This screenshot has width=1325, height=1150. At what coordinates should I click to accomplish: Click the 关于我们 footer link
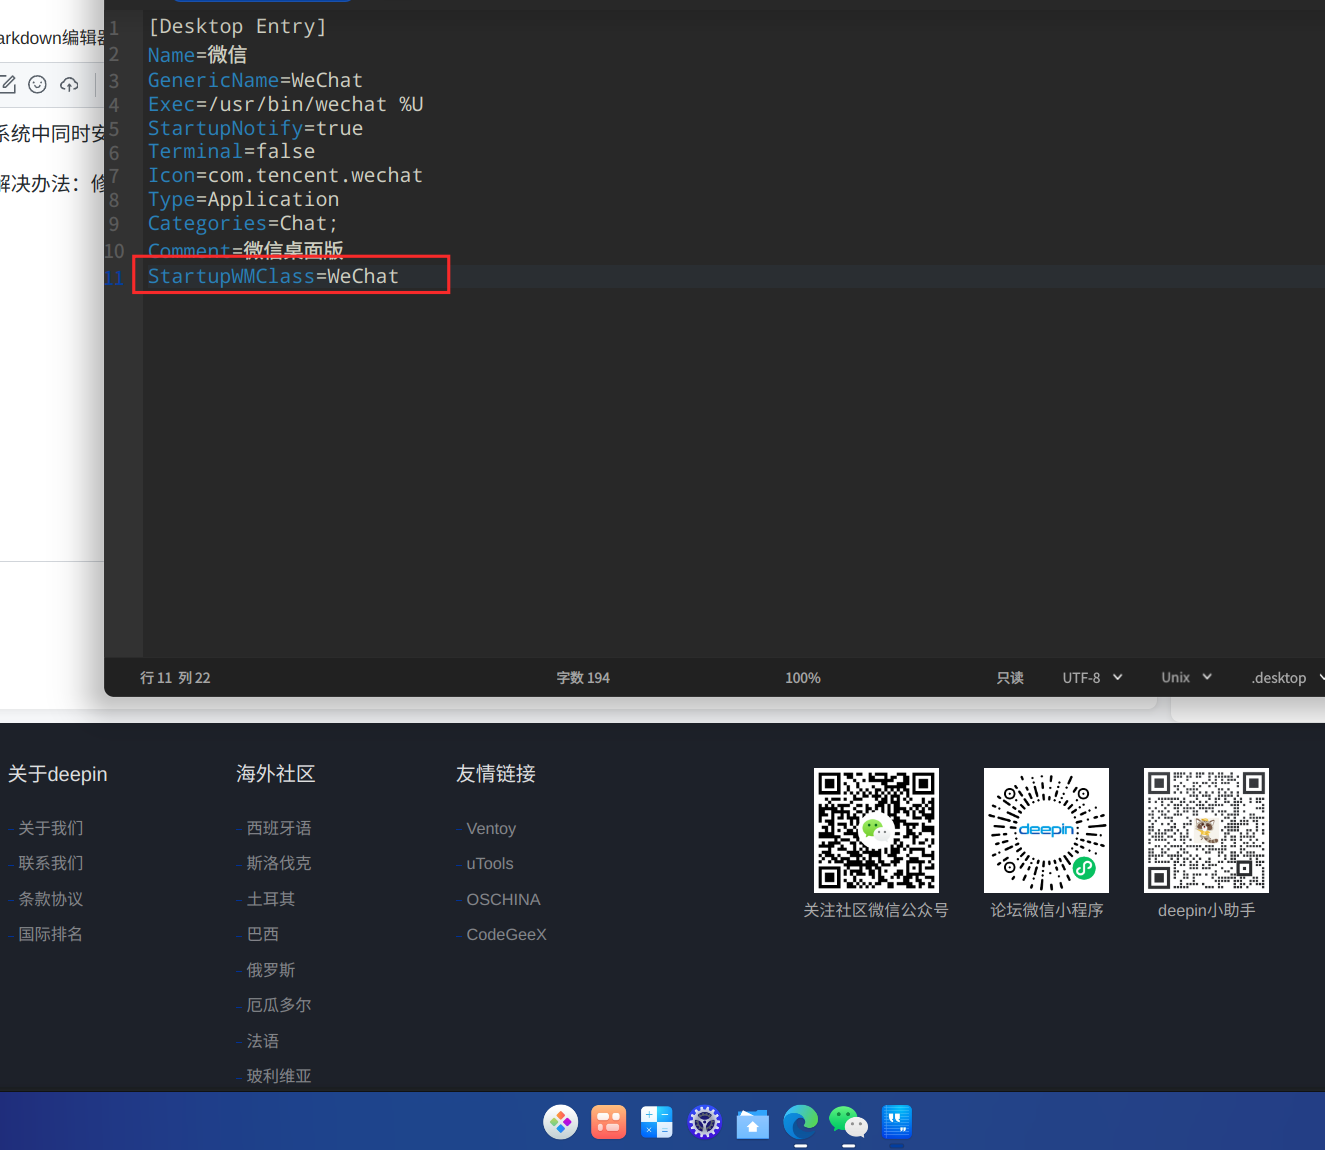pos(51,828)
